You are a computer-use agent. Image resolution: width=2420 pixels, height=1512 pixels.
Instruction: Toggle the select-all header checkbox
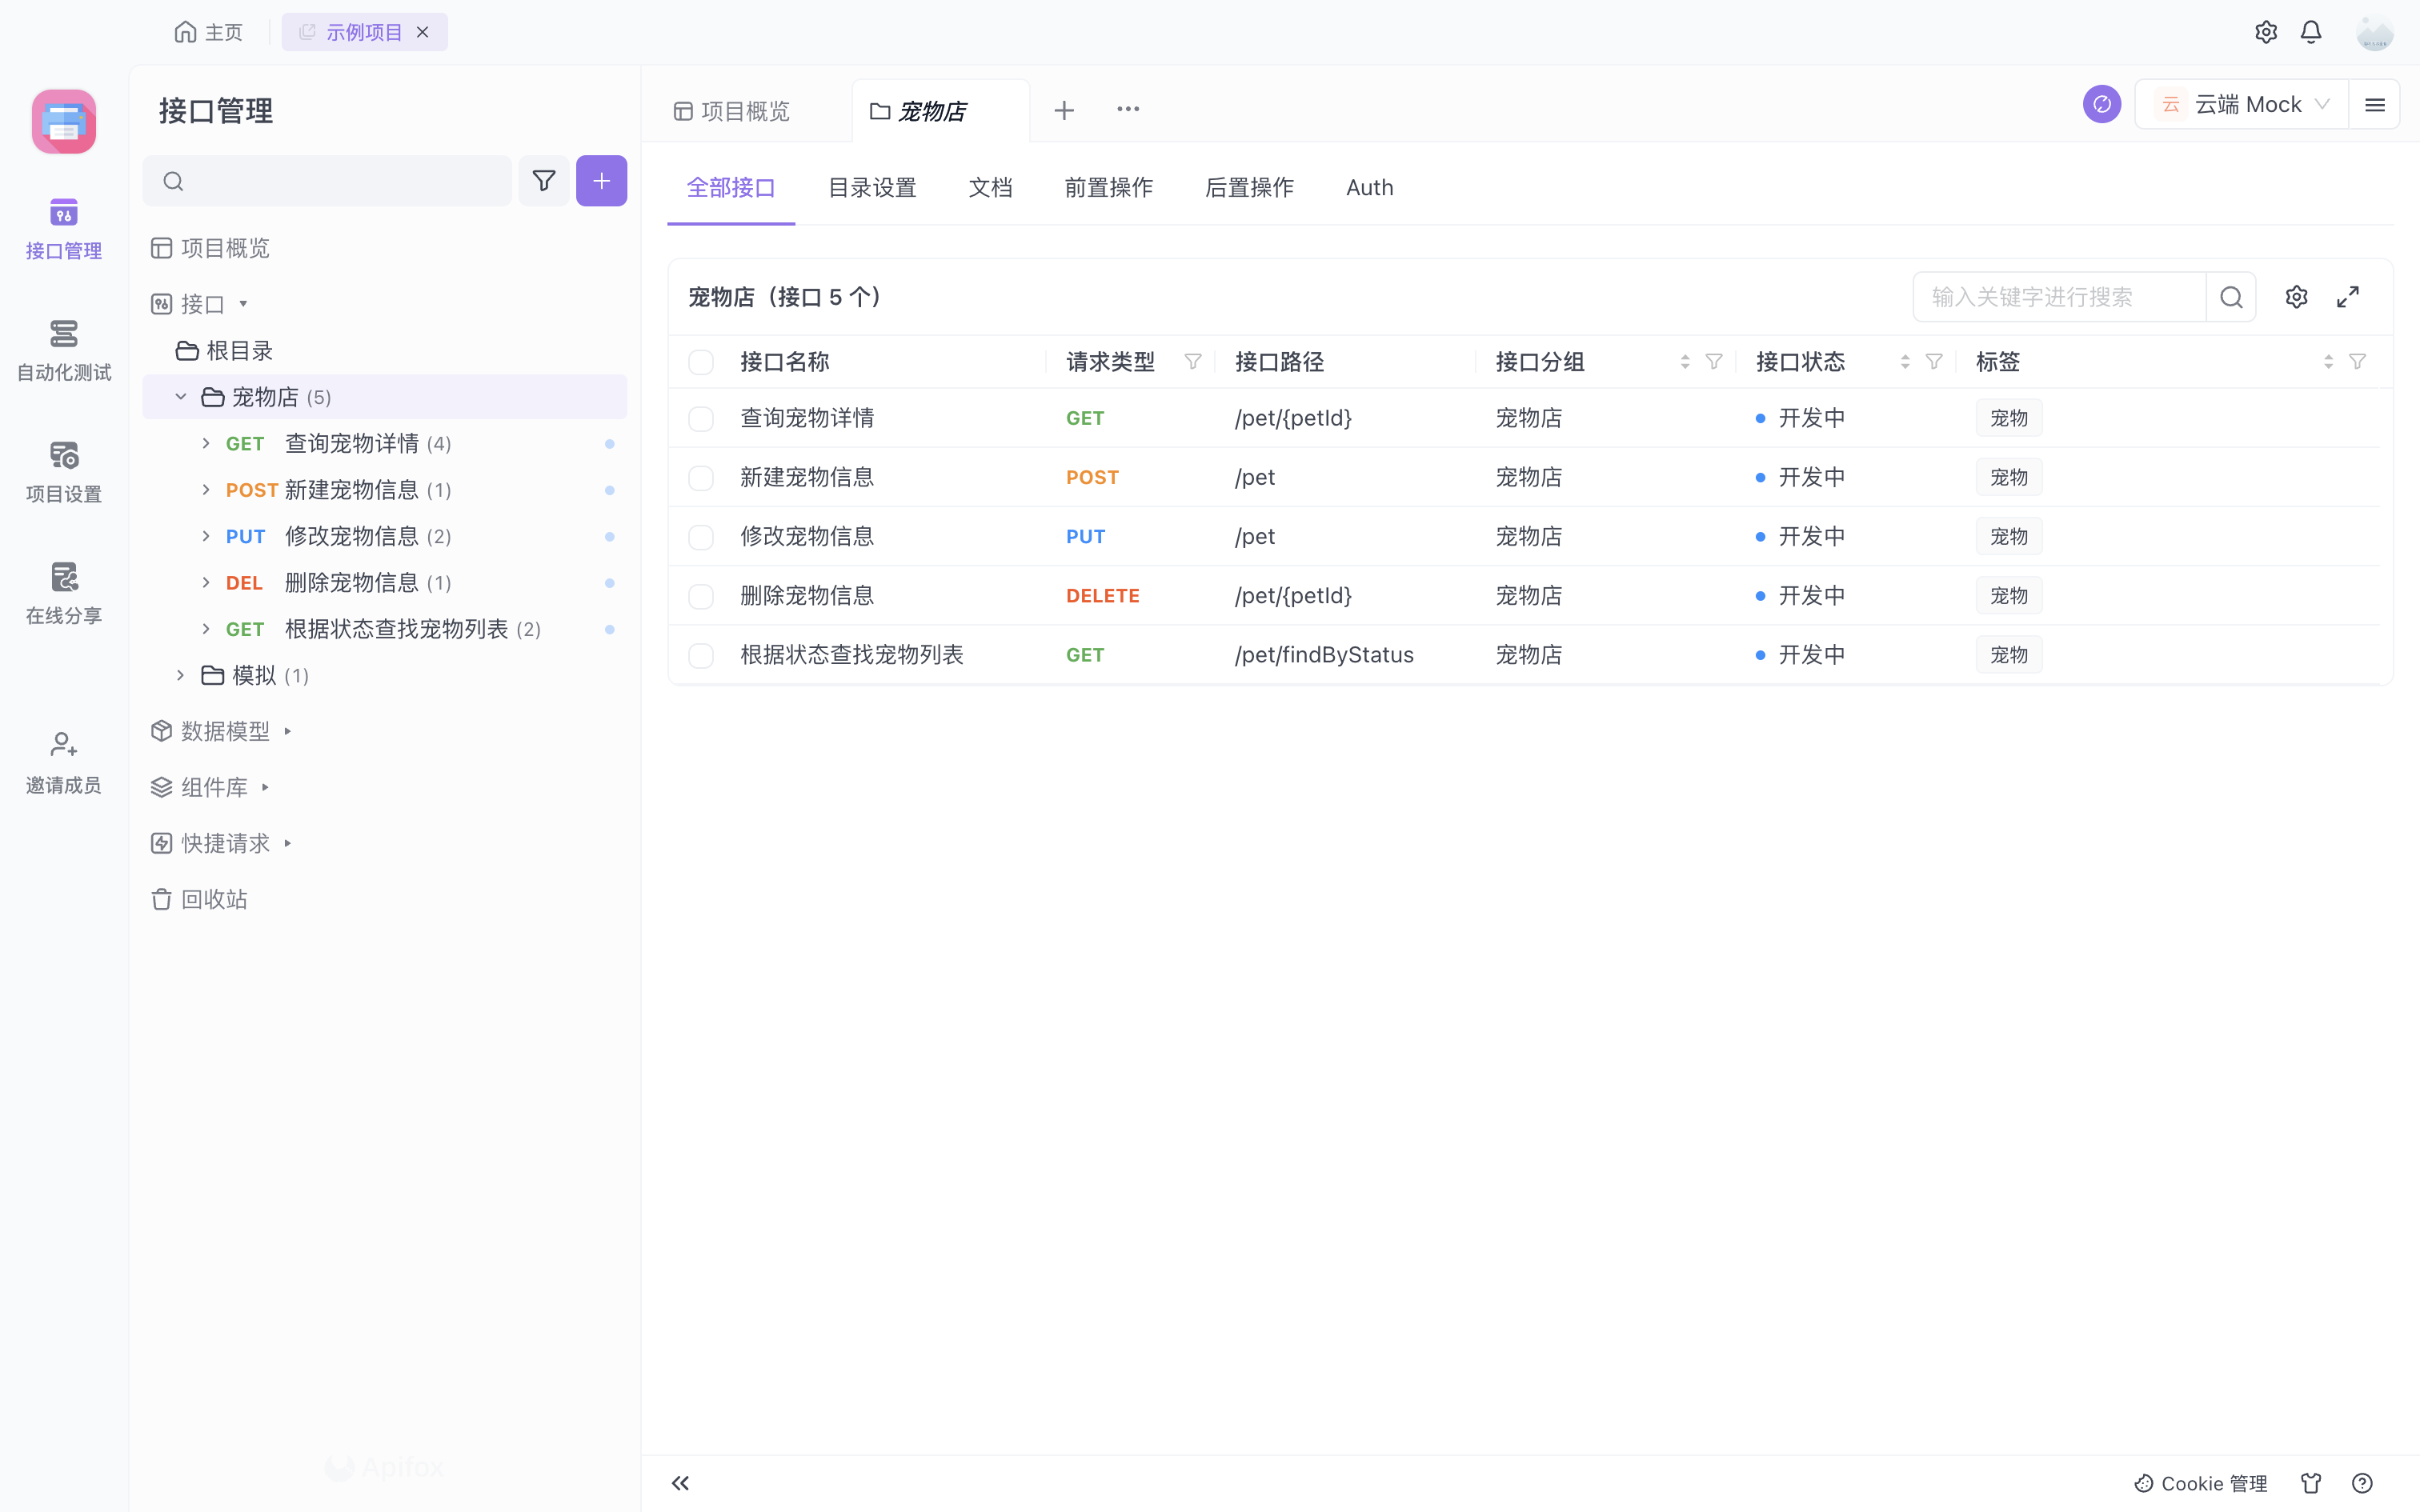point(701,362)
